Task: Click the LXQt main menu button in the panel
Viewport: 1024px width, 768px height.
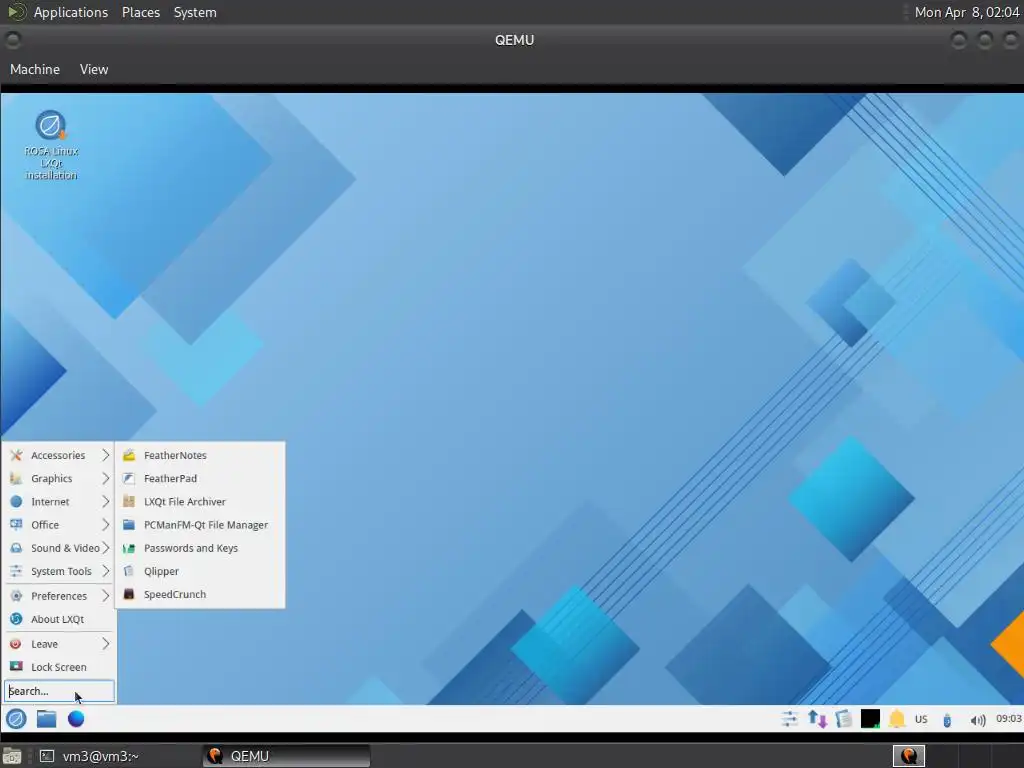Action: coord(16,719)
